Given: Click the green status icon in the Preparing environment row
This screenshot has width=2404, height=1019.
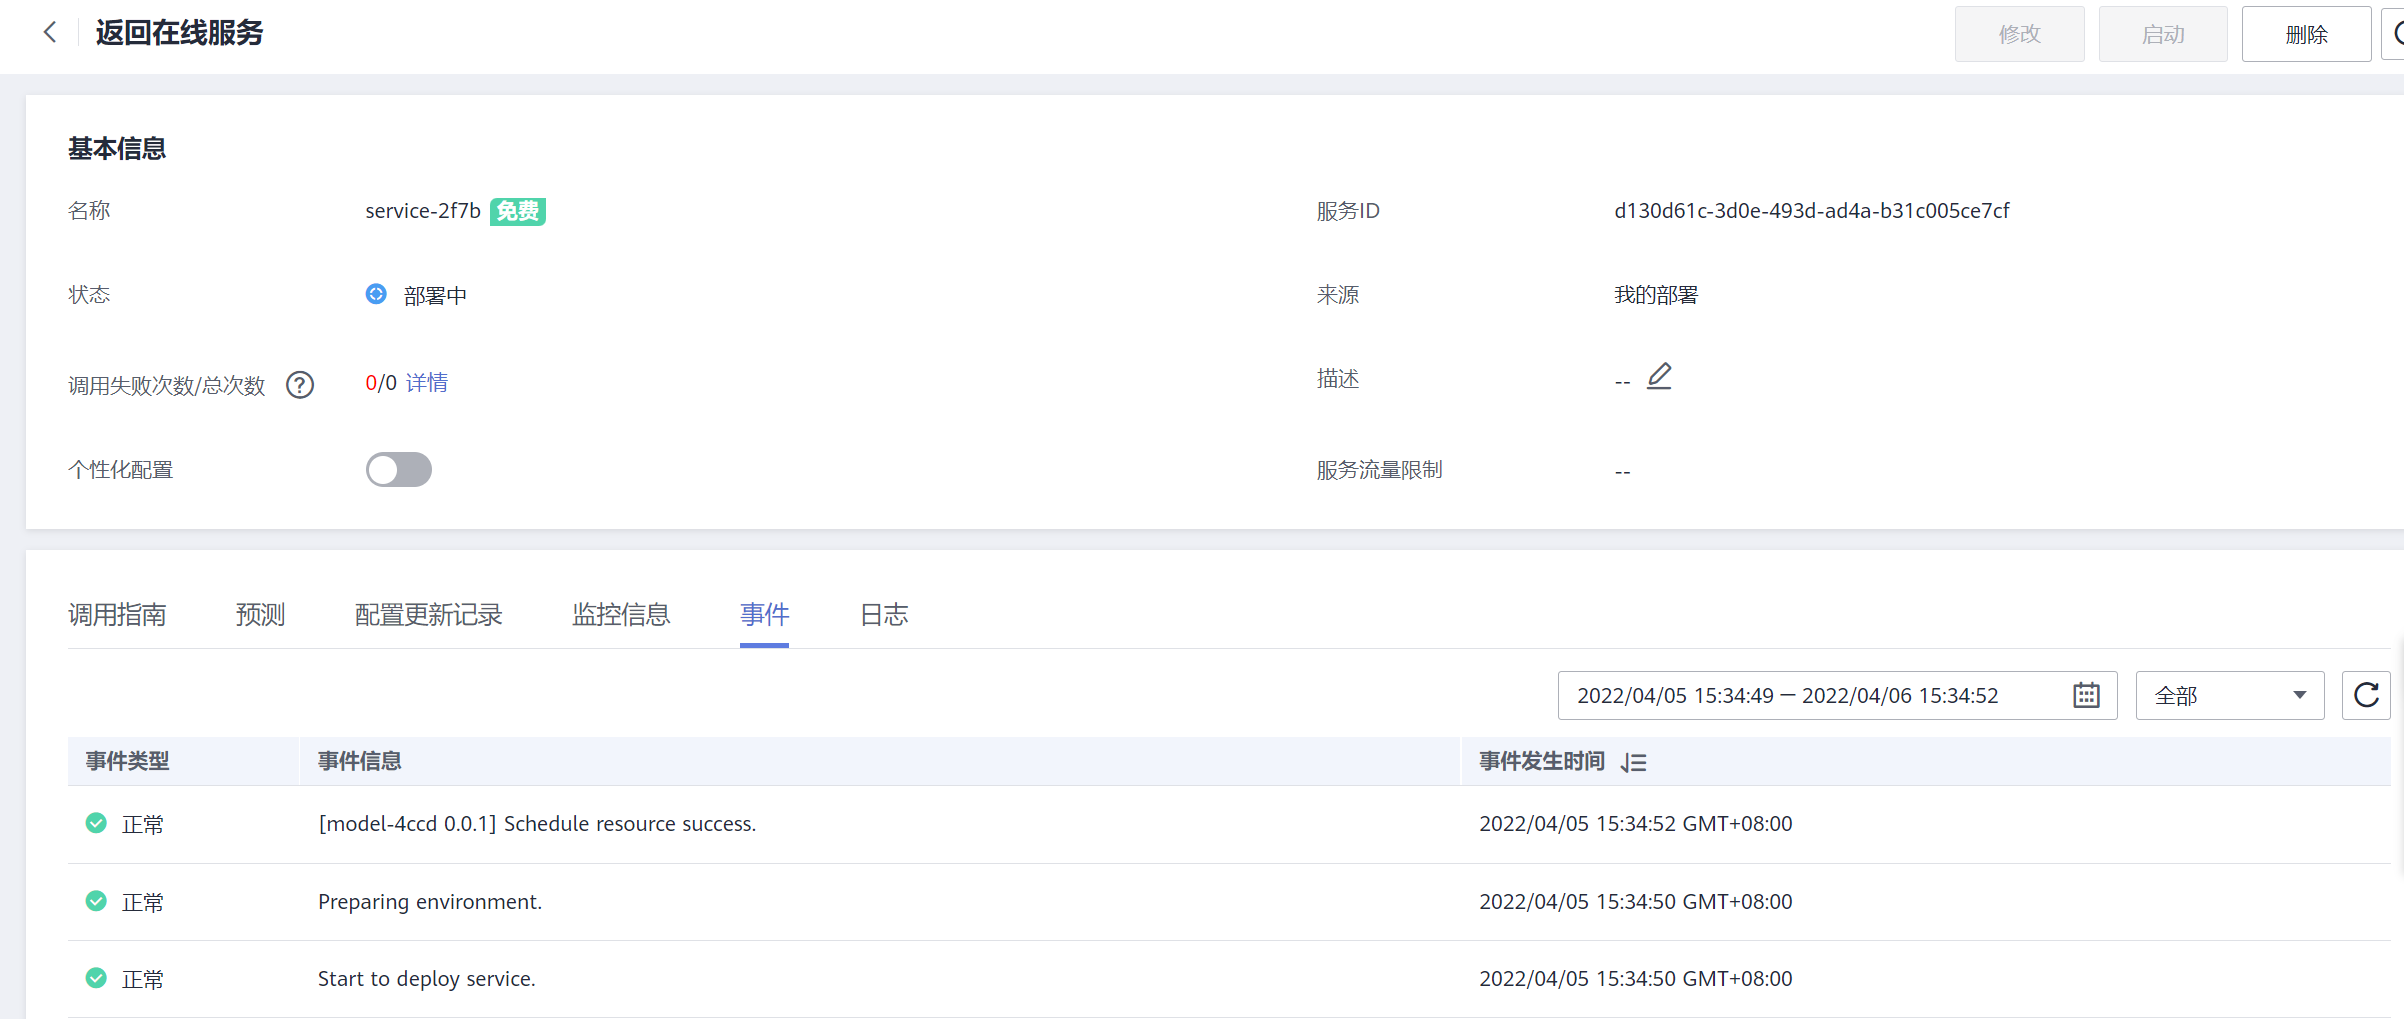Looking at the screenshot, I should click(x=96, y=901).
